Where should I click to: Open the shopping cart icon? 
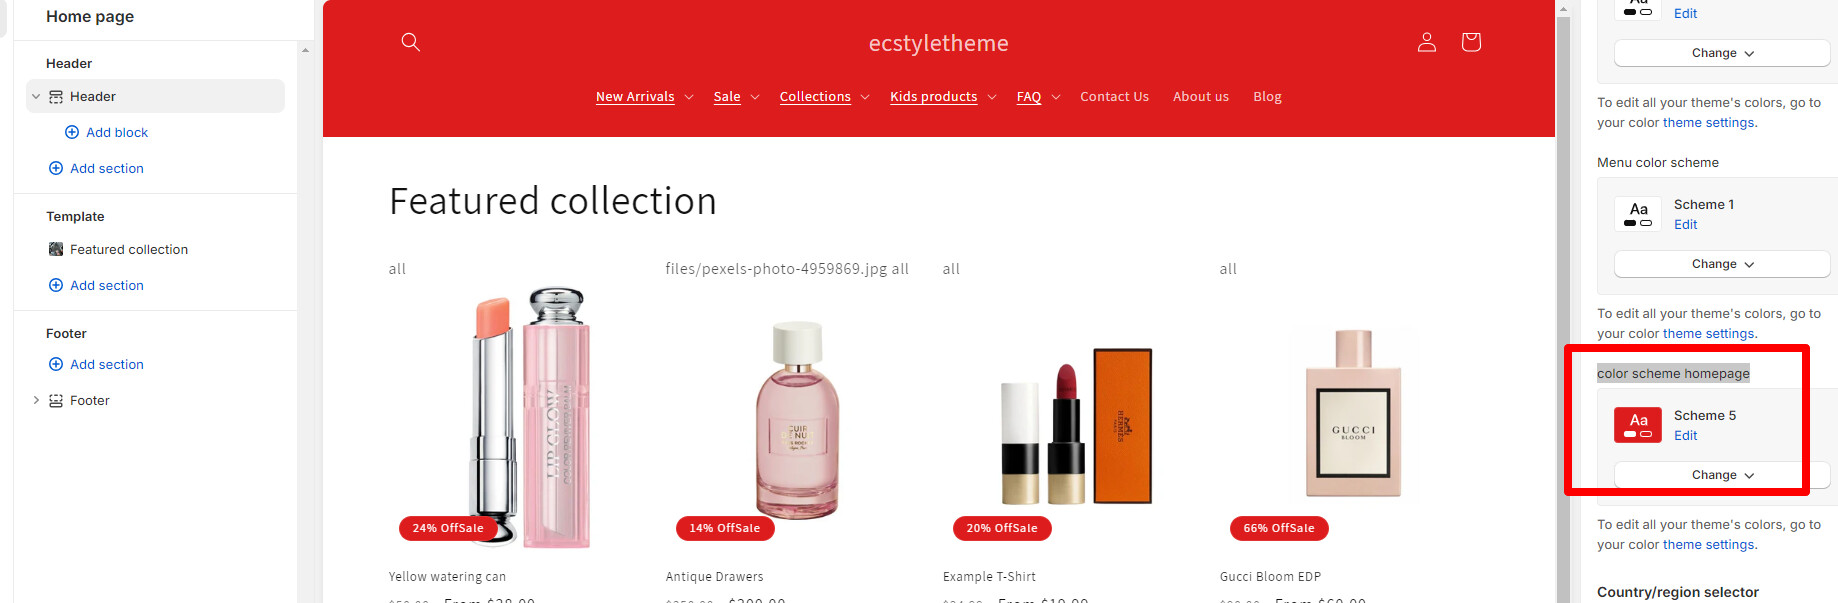click(x=1471, y=42)
